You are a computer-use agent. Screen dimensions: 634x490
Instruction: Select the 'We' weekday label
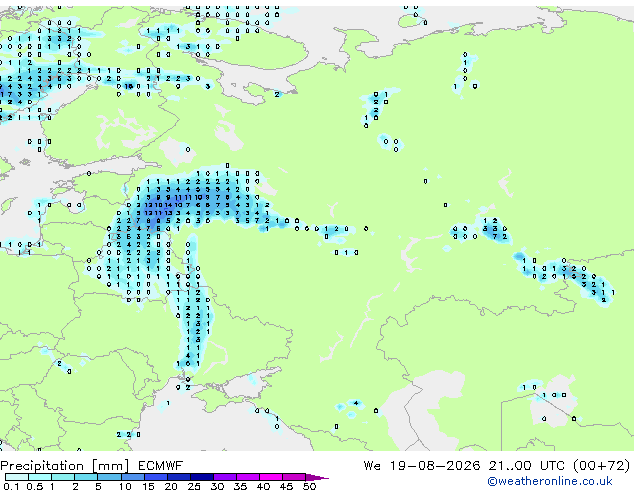click(x=372, y=466)
